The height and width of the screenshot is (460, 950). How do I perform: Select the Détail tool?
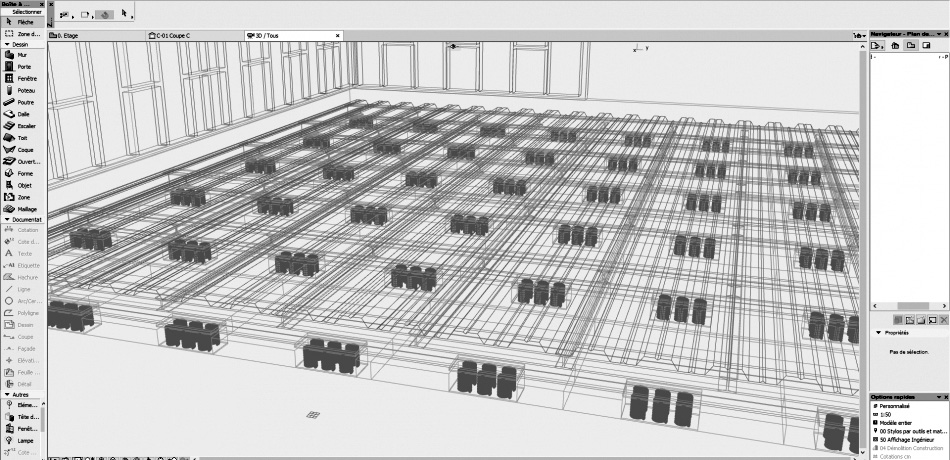[x=22, y=384]
